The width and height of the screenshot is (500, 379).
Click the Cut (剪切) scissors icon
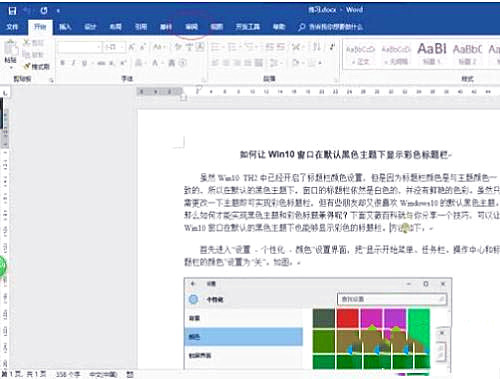[x=27, y=43]
